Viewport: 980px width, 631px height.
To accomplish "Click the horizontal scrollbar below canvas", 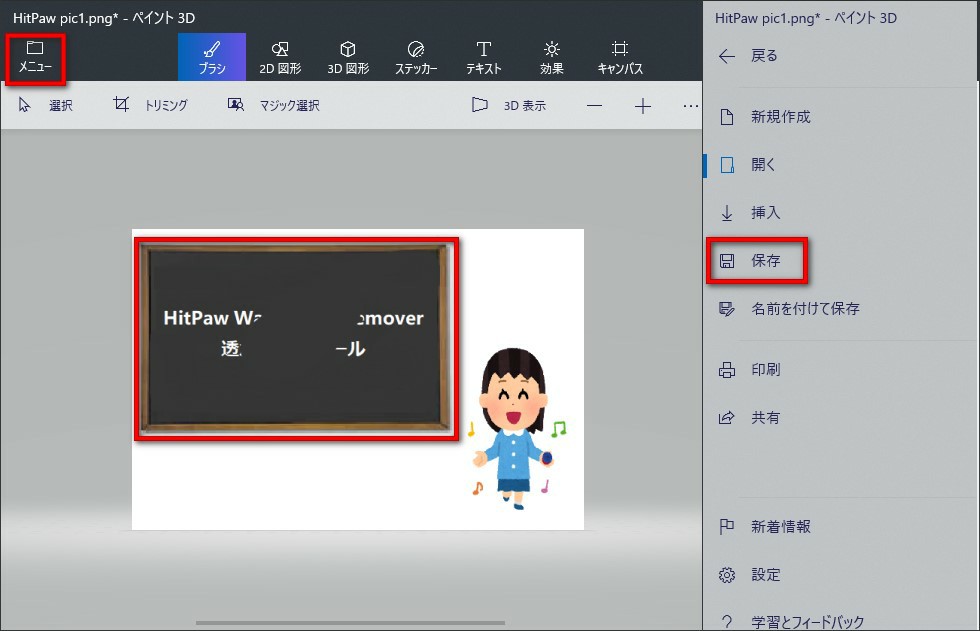I will [x=350, y=623].
